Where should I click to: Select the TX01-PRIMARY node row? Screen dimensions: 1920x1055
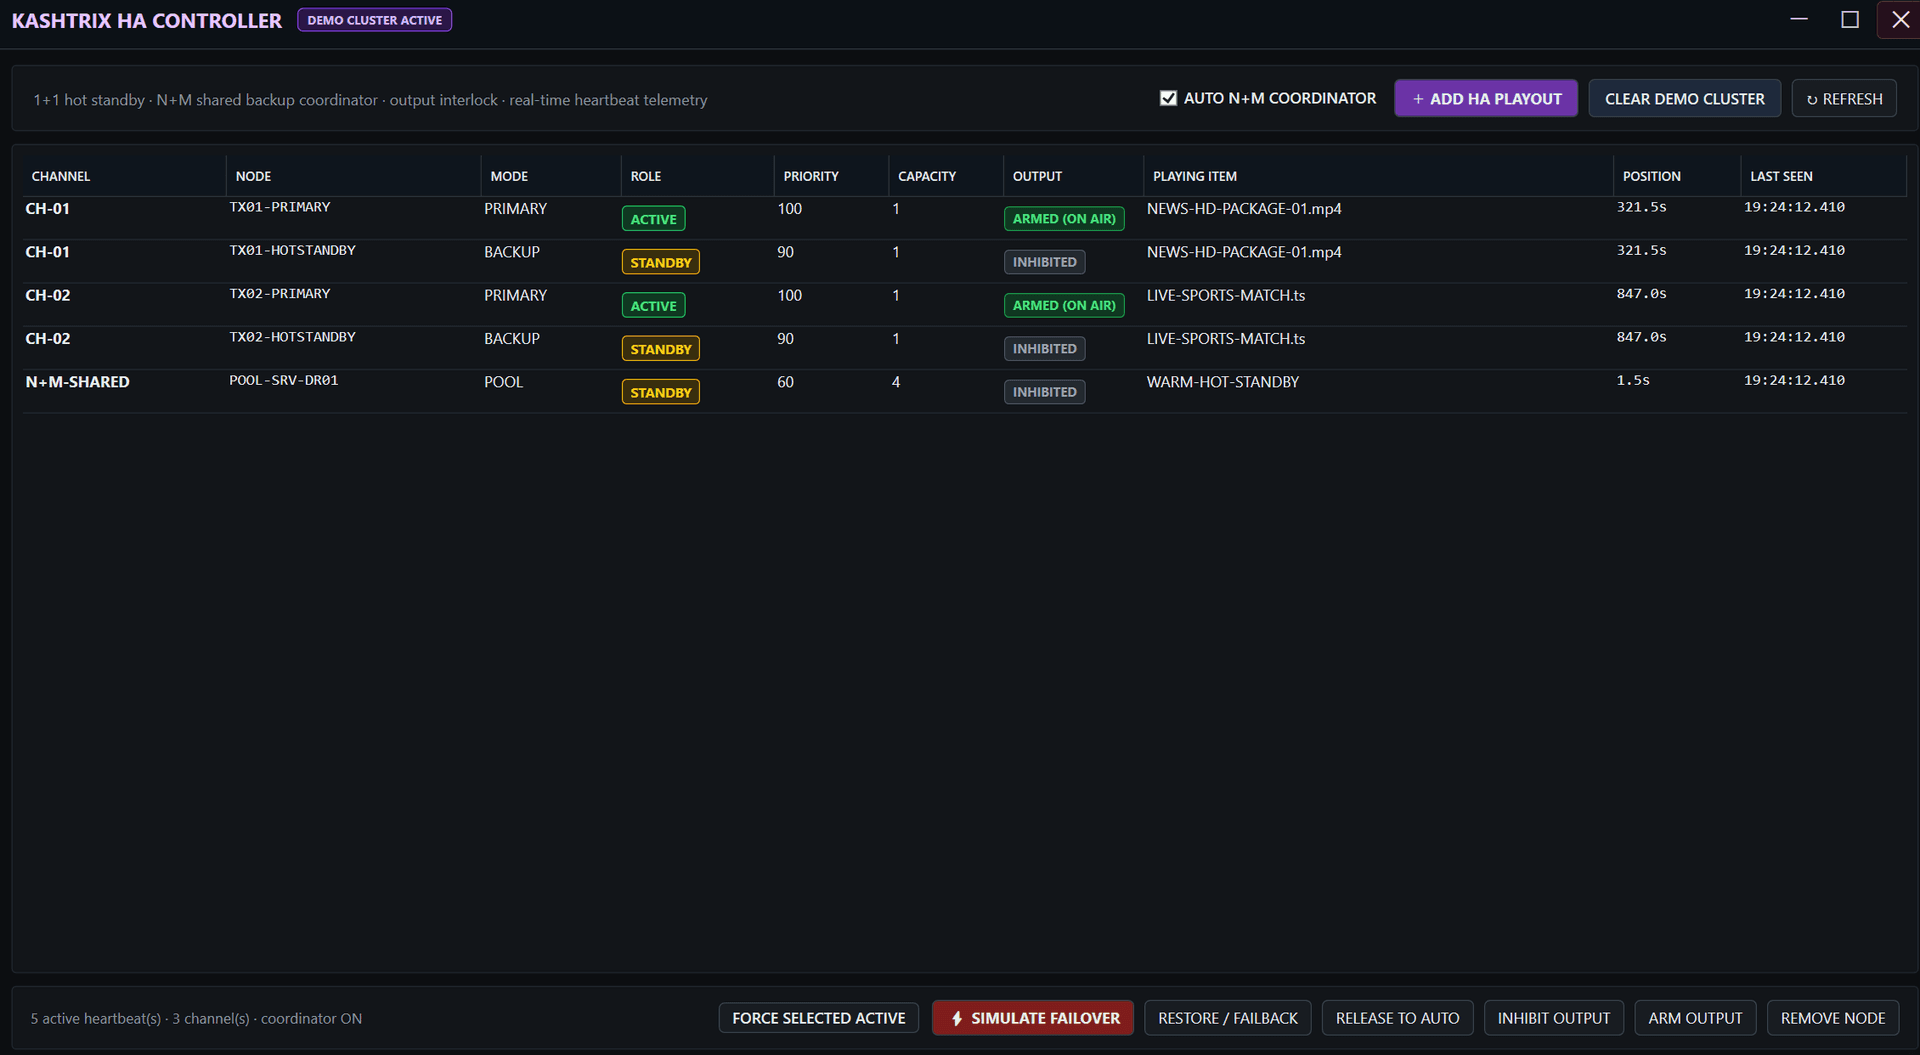(x=965, y=217)
